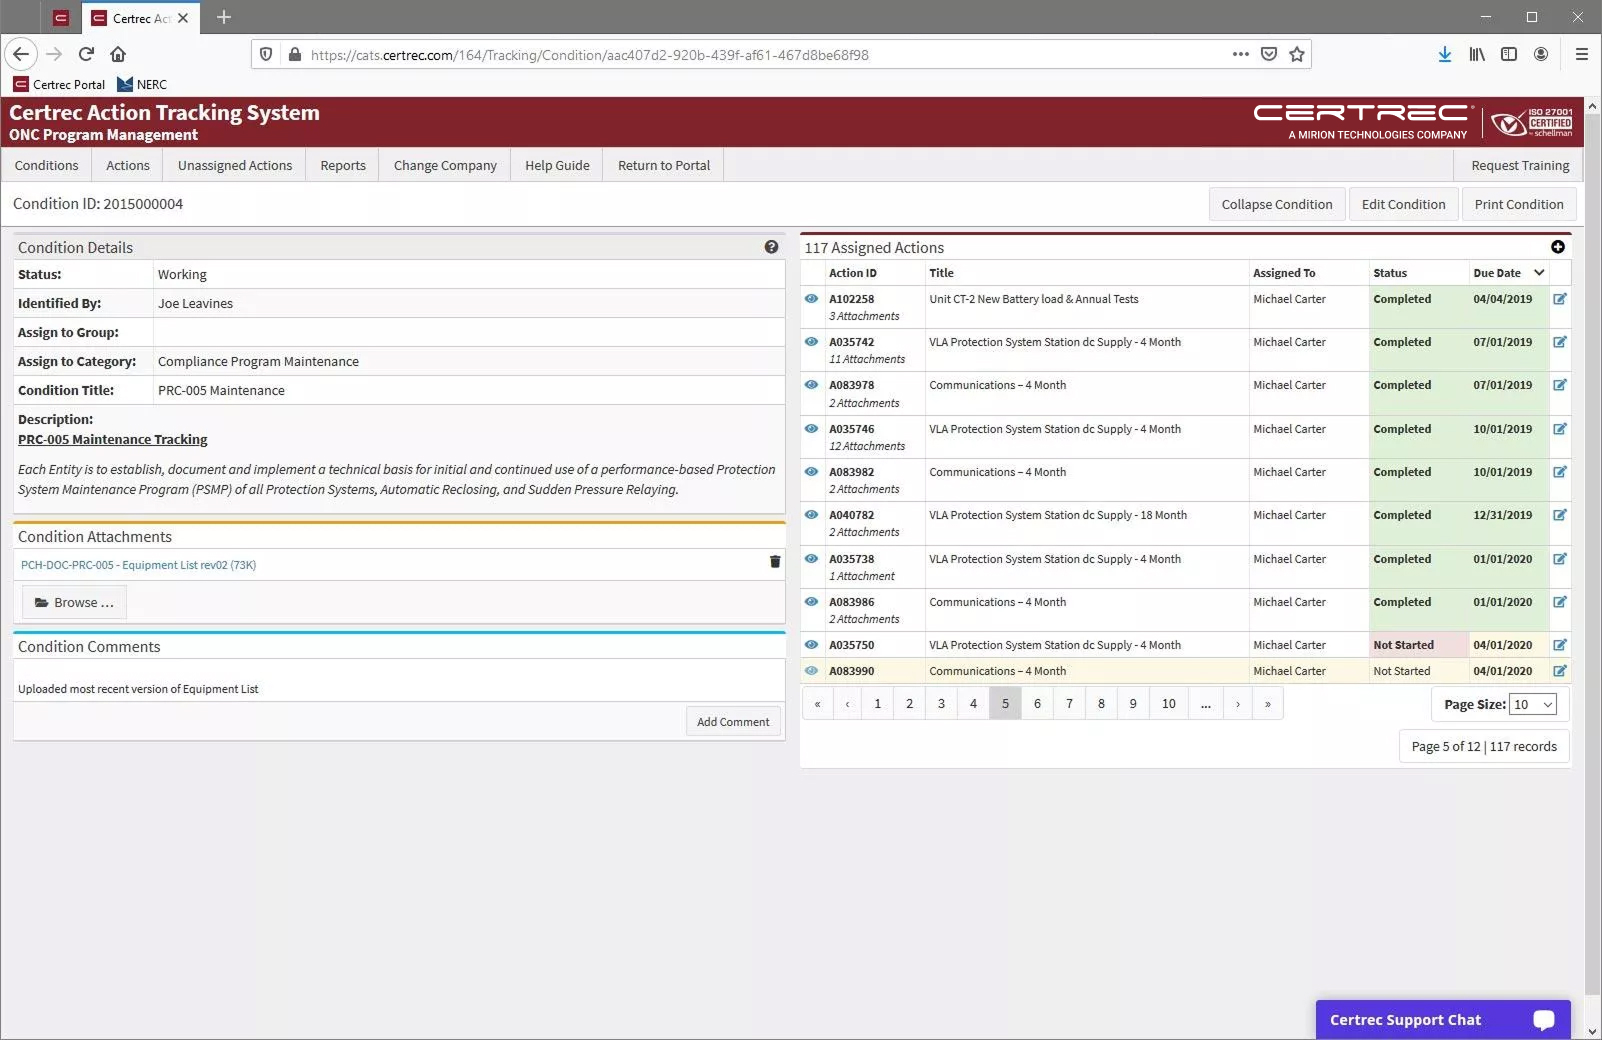
Task: Open the PCH-DOC-PRC-005 Equipment List attachment
Action: [x=138, y=565]
